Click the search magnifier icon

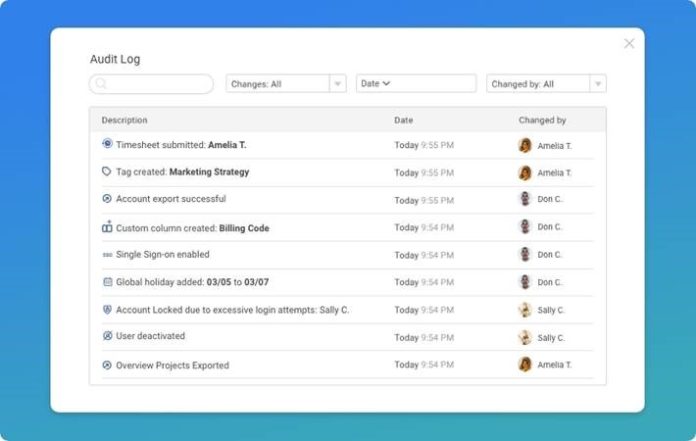click(x=101, y=83)
